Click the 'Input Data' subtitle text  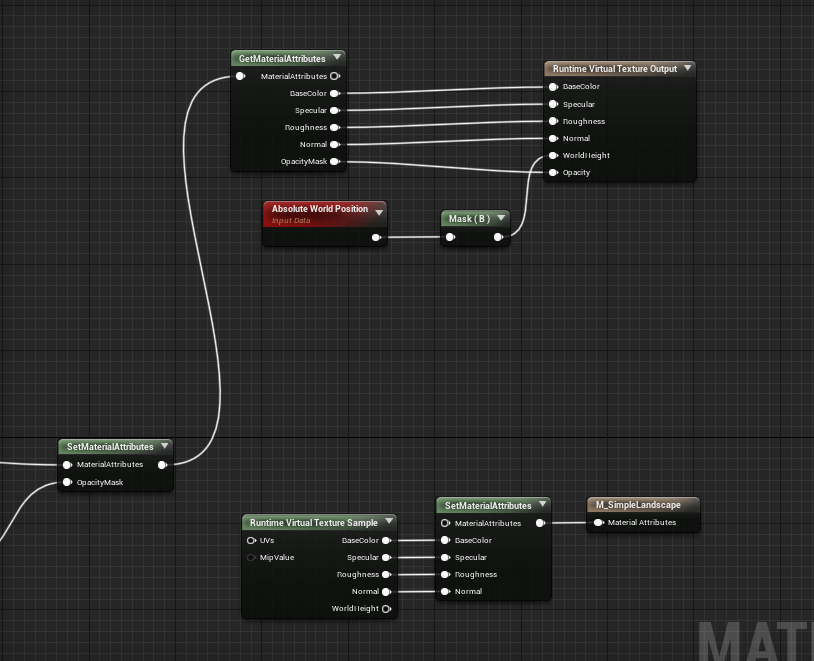coord(291,221)
